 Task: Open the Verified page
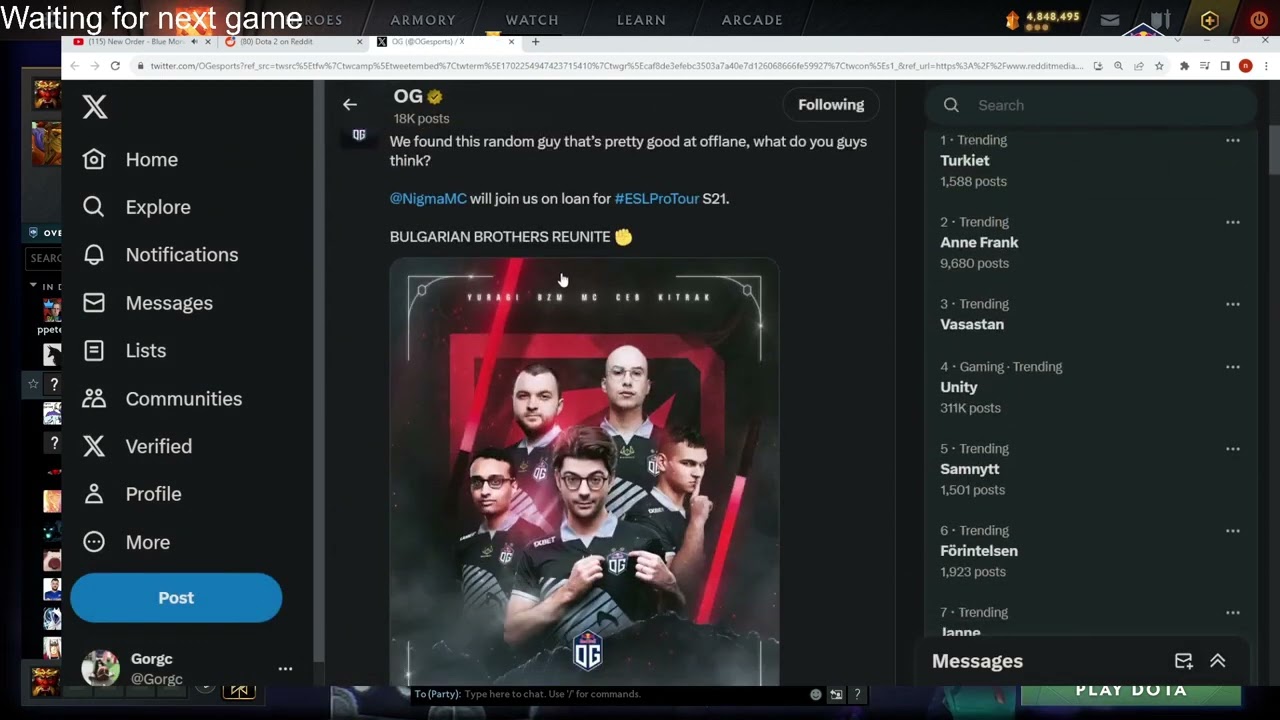(x=137, y=447)
